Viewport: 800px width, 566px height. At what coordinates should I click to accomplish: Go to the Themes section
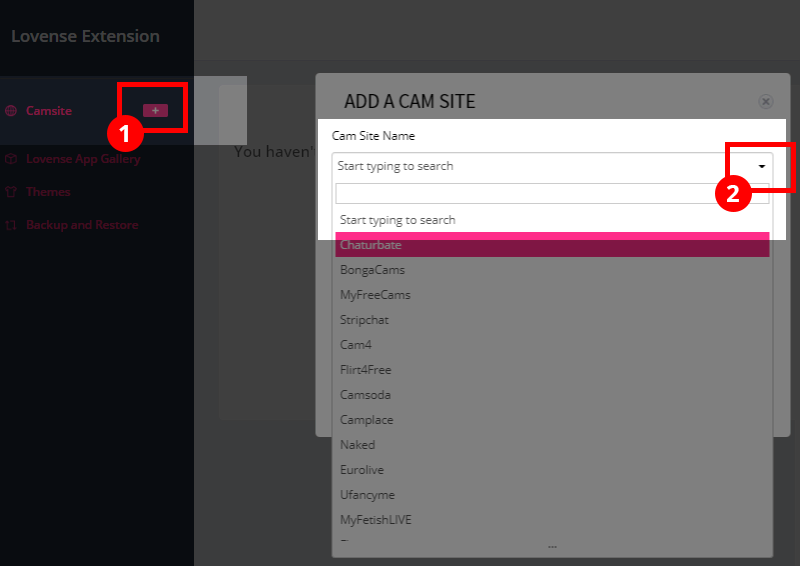[48, 192]
